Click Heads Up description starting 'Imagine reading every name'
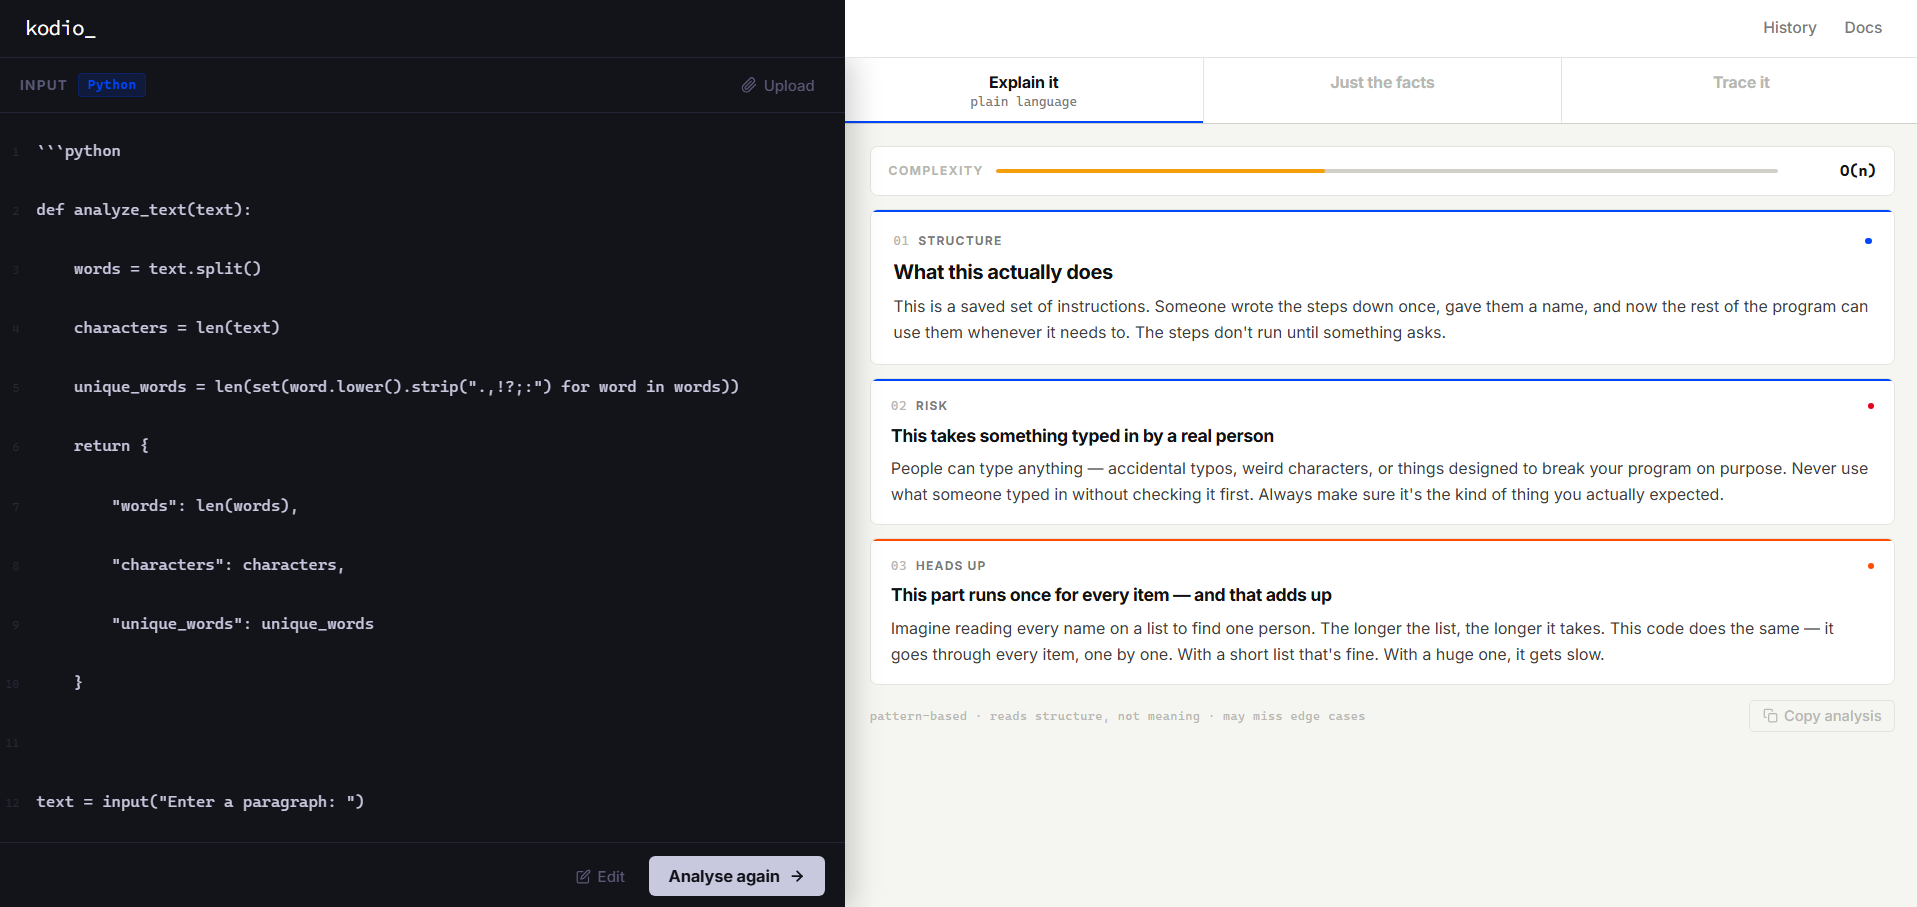Screen dimensions: 1917x907 tap(1363, 642)
